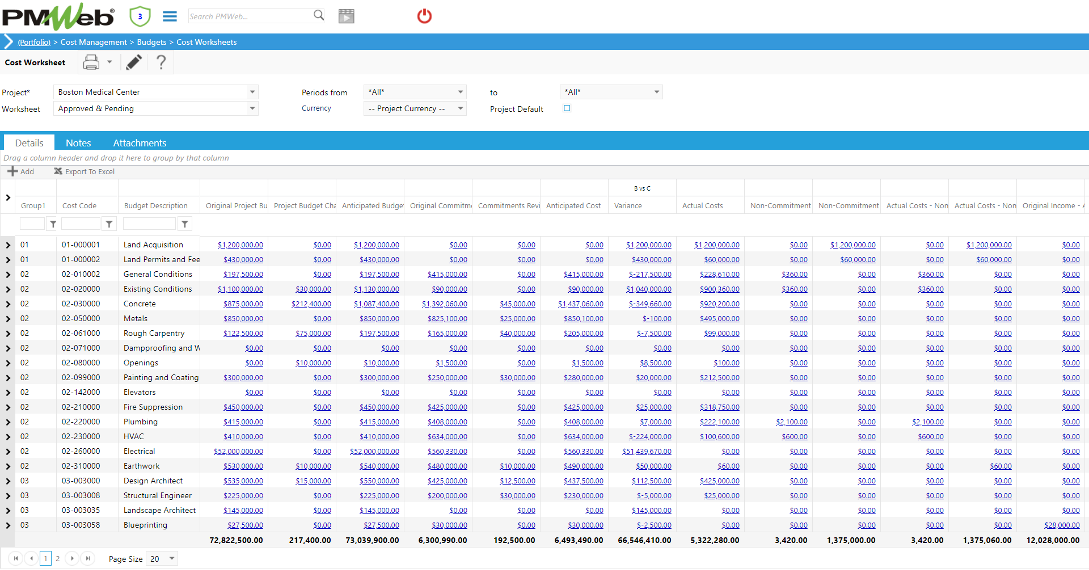Switch to the Details tab
The height and width of the screenshot is (570, 1089).
[29, 142]
